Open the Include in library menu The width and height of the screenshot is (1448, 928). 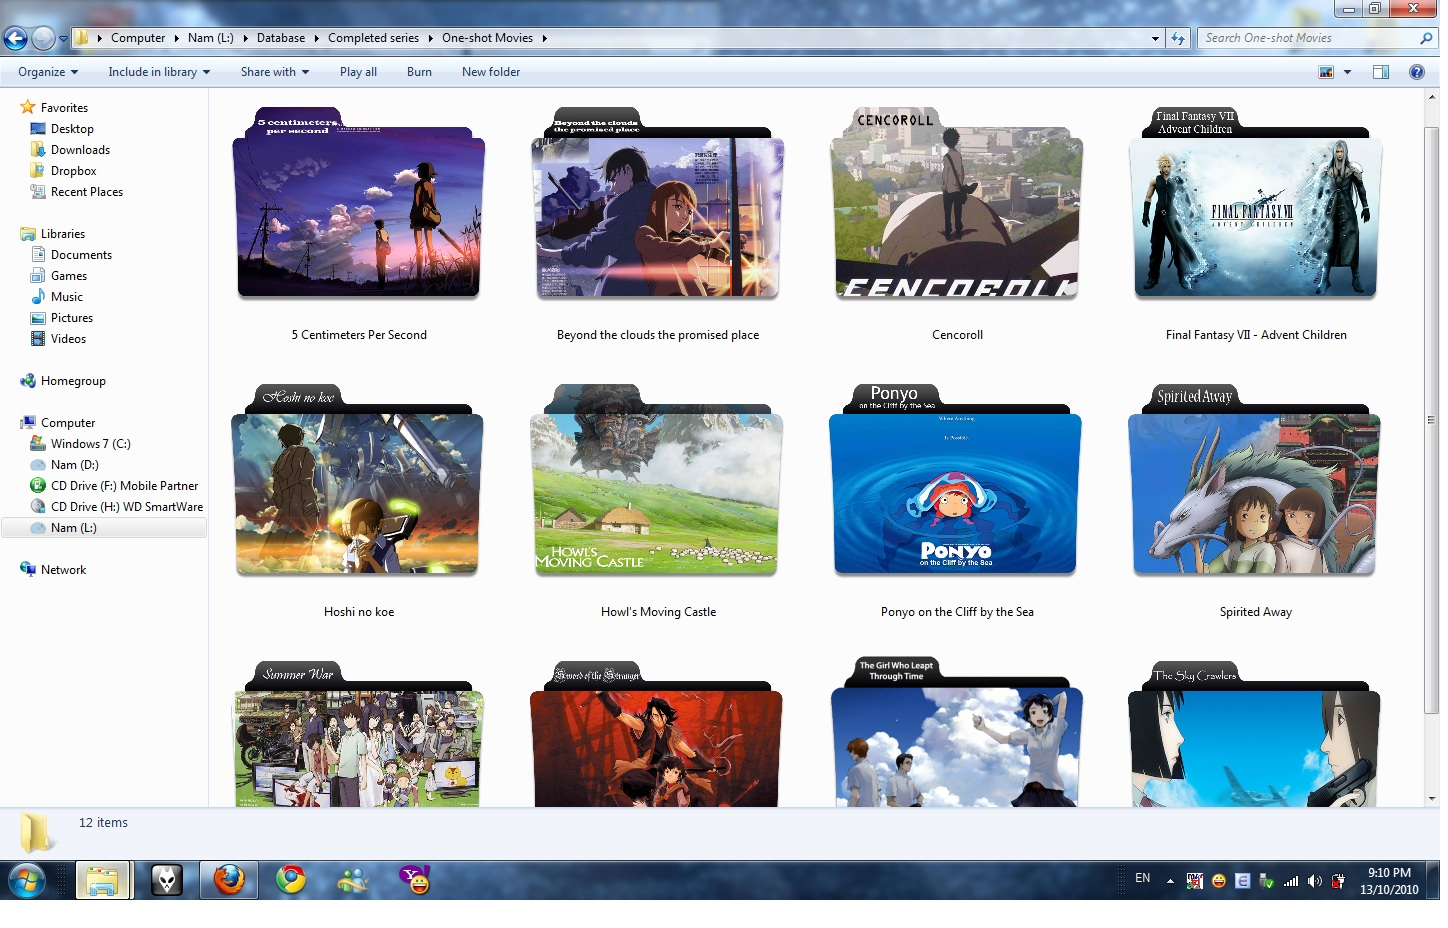[x=157, y=71]
